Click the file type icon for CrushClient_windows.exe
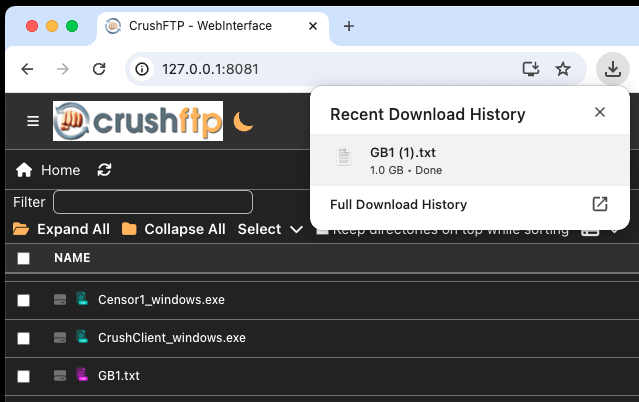This screenshot has height=402, width=639. (x=82, y=337)
